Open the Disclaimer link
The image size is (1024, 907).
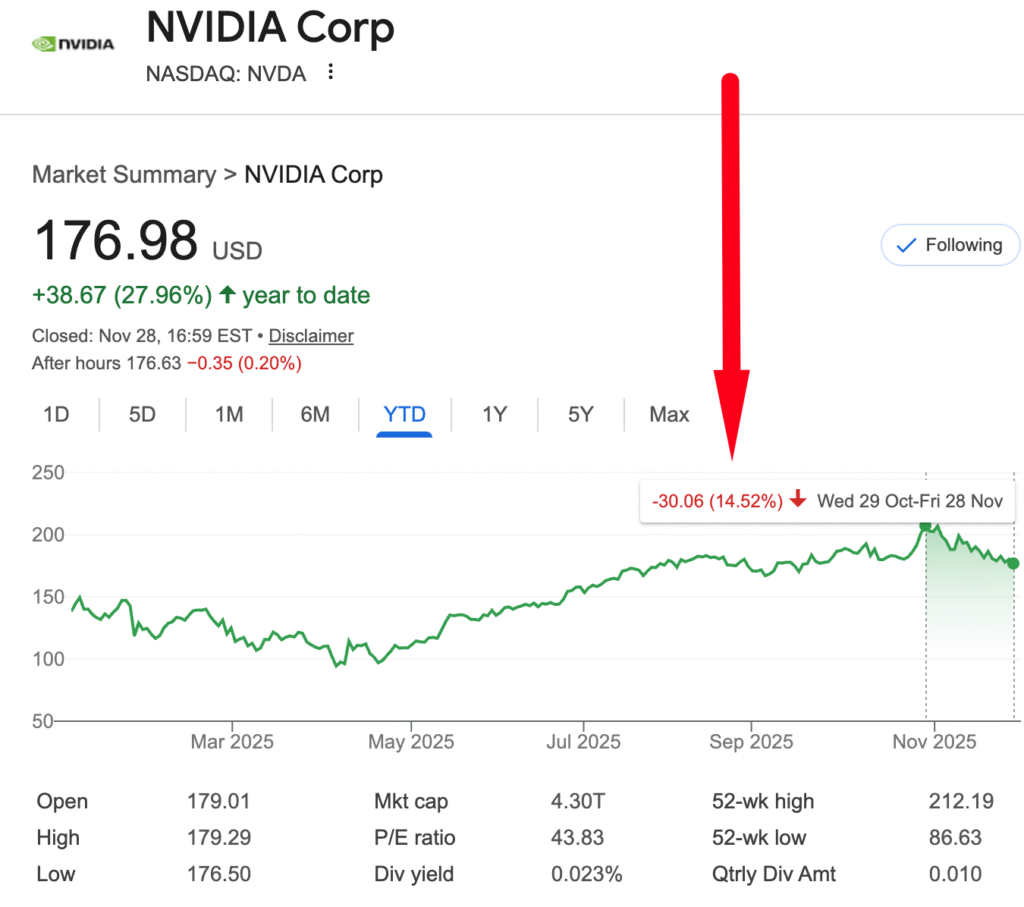tap(311, 336)
